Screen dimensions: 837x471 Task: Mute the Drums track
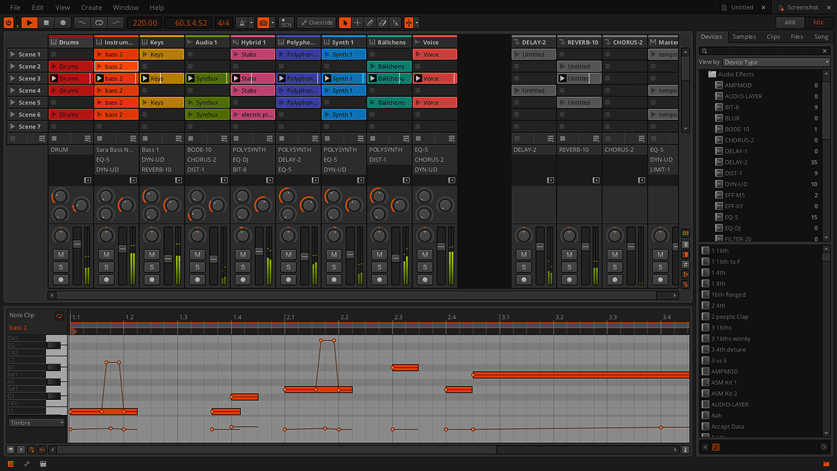click(61, 255)
